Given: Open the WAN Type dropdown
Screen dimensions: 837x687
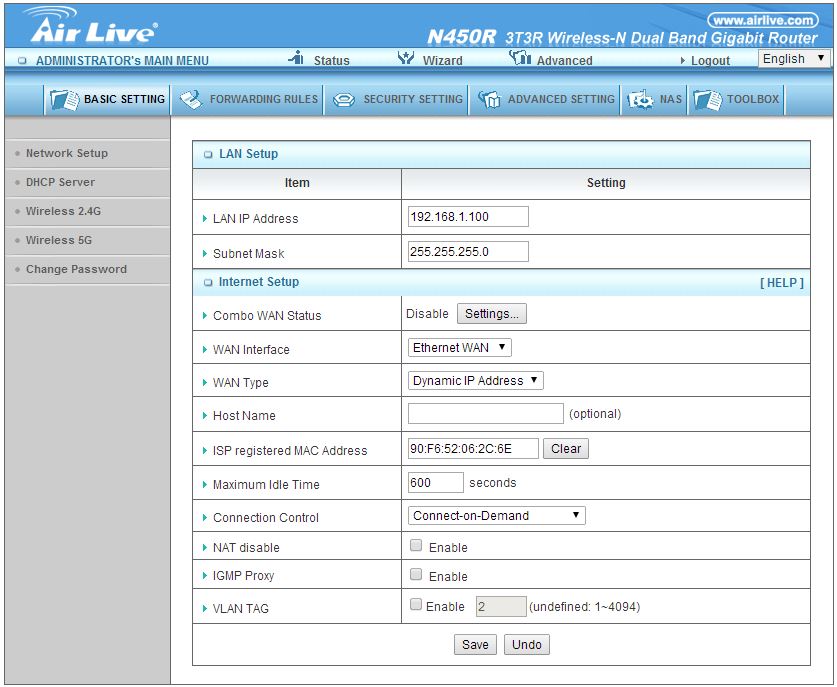Looking at the screenshot, I should coord(474,380).
